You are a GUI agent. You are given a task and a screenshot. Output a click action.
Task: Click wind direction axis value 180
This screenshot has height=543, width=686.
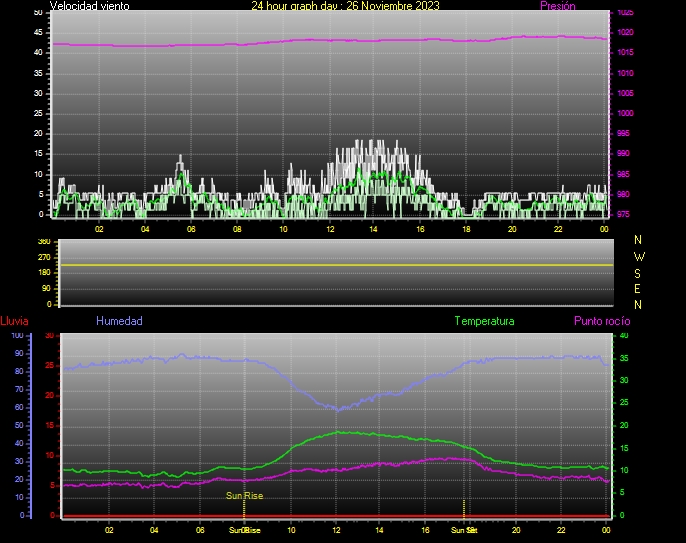(x=44, y=273)
